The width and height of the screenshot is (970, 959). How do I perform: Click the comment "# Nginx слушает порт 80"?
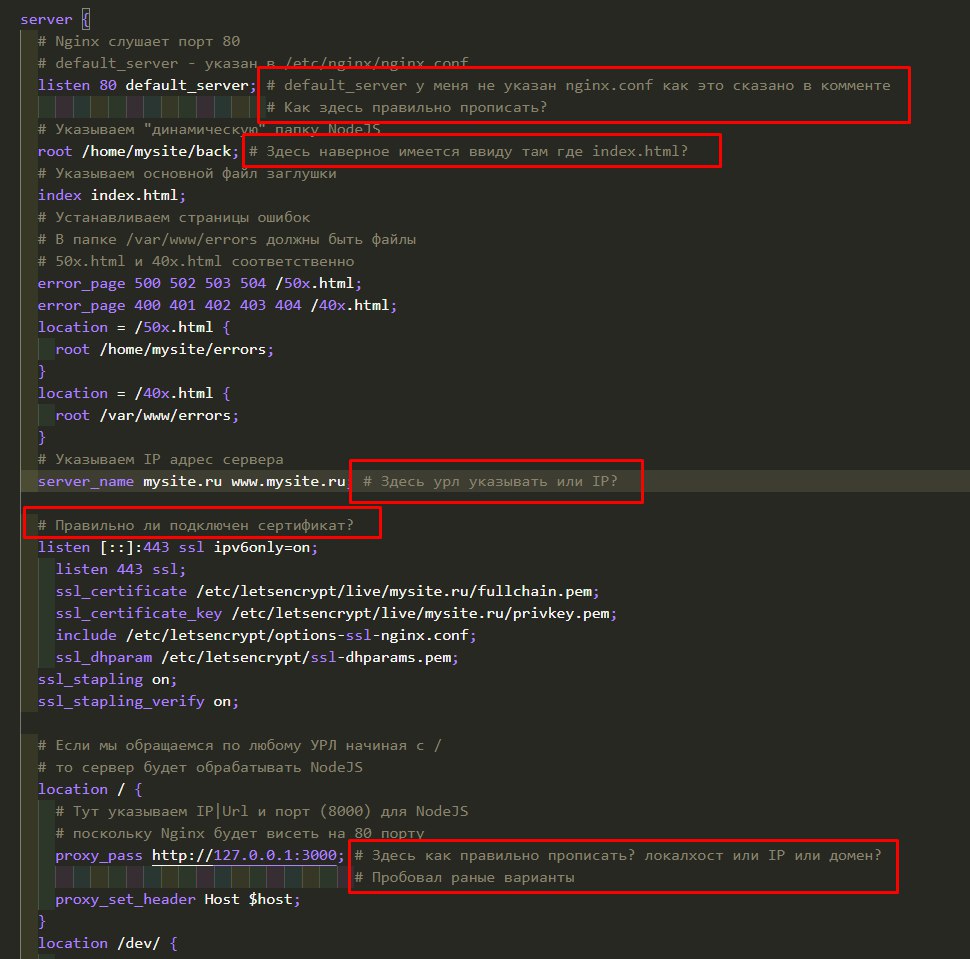click(139, 41)
